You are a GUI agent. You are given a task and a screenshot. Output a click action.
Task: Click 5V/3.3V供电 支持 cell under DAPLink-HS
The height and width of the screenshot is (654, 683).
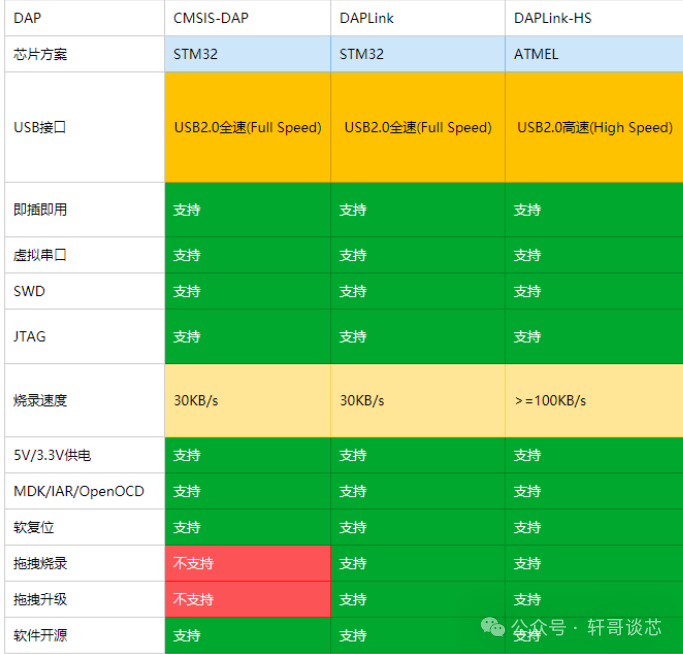tap(594, 455)
